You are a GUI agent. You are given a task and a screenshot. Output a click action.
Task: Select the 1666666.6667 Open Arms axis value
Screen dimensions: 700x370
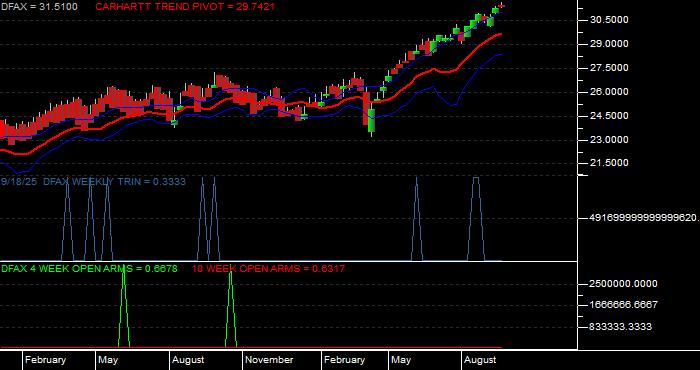point(623,305)
